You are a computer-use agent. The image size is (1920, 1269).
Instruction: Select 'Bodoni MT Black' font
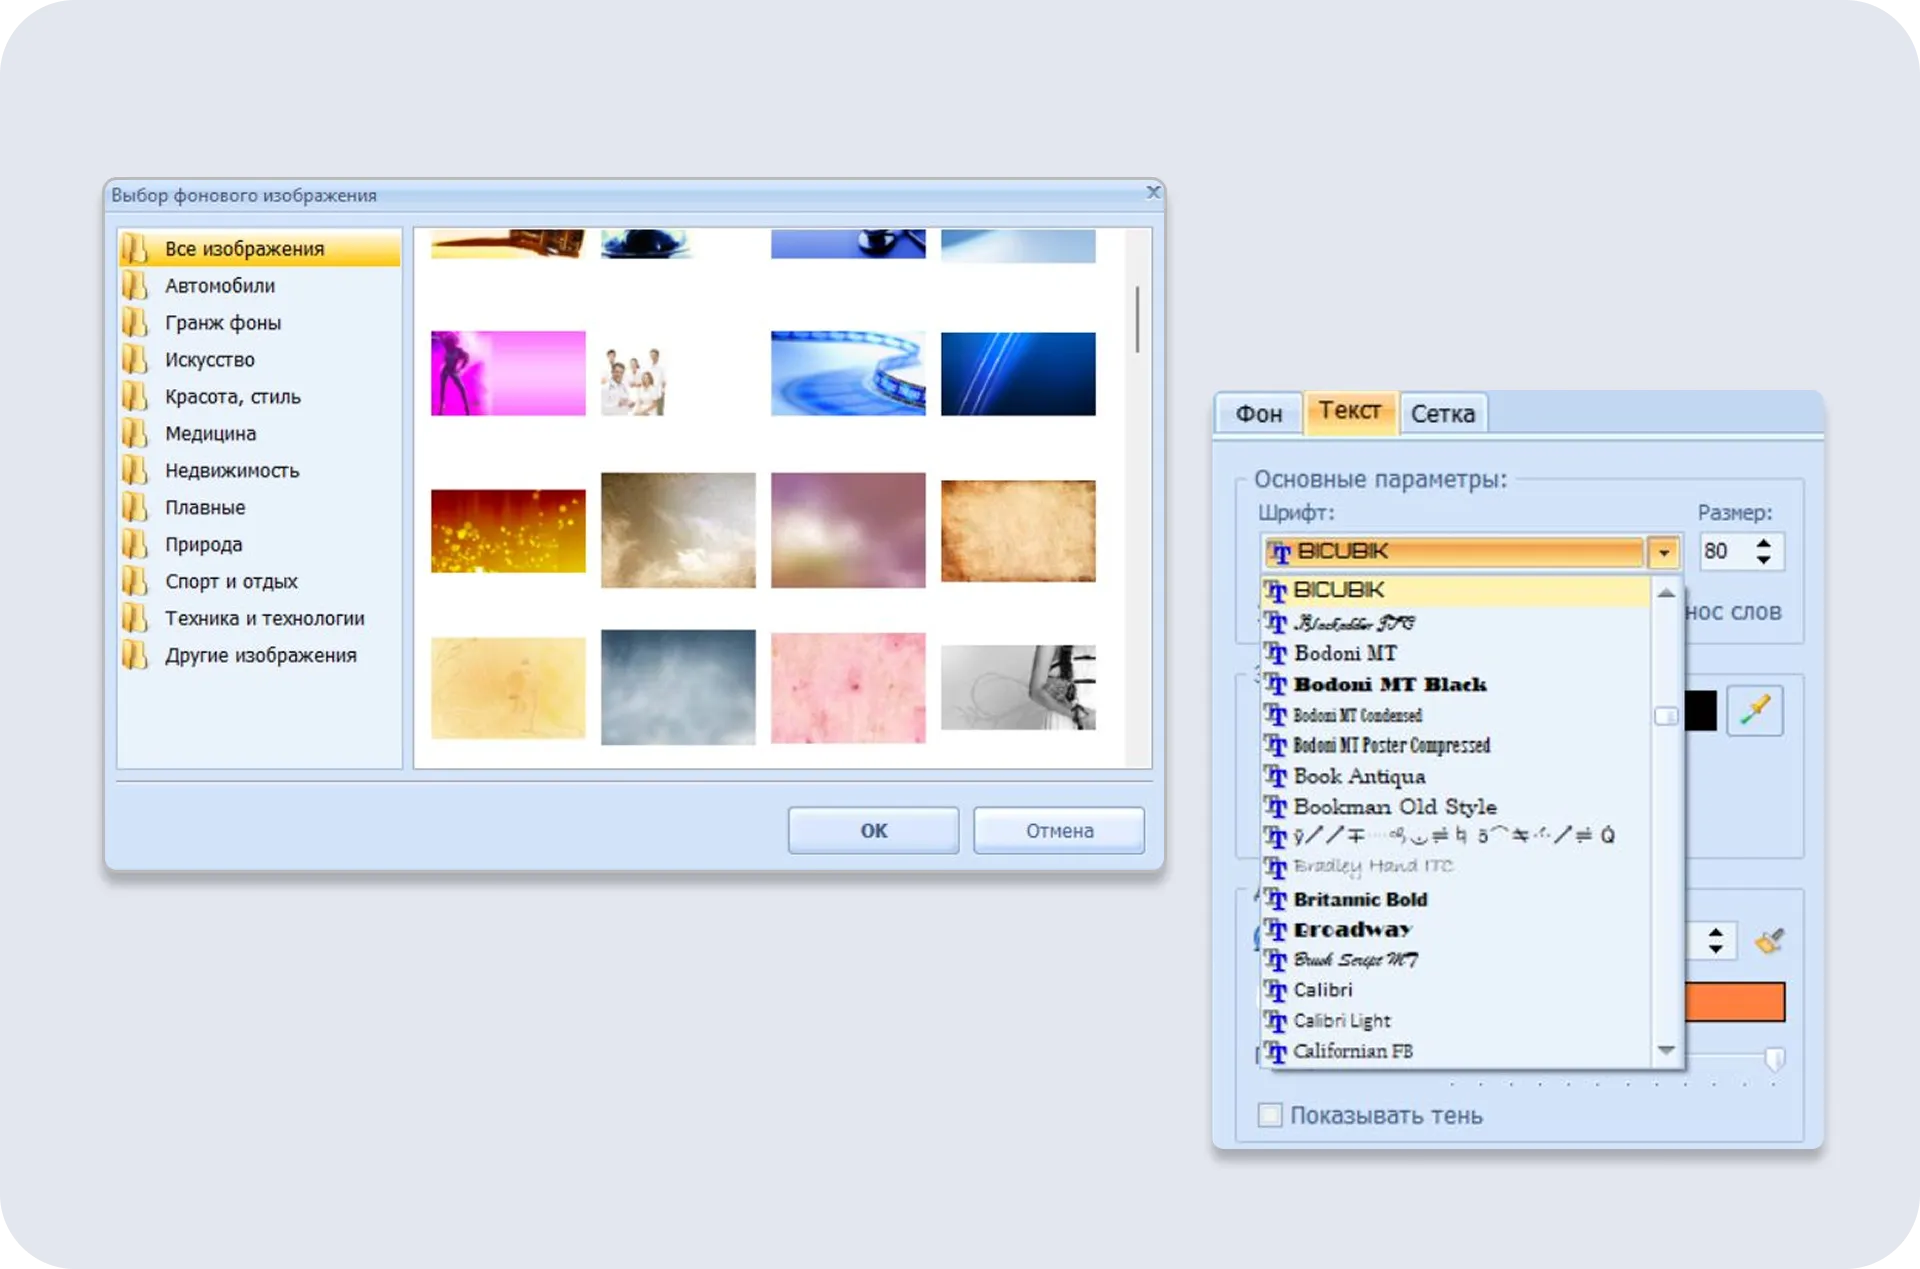1456,684
